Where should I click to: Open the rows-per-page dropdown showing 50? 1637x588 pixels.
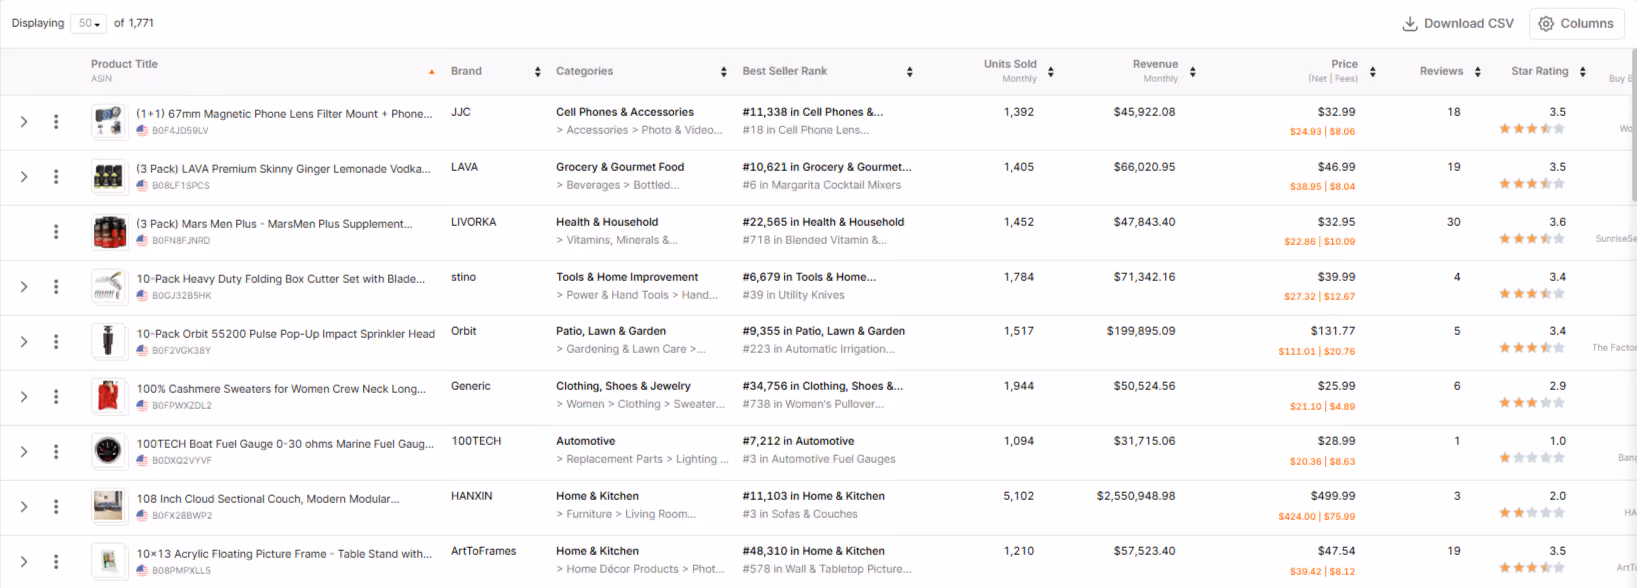pyautogui.click(x=88, y=23)
